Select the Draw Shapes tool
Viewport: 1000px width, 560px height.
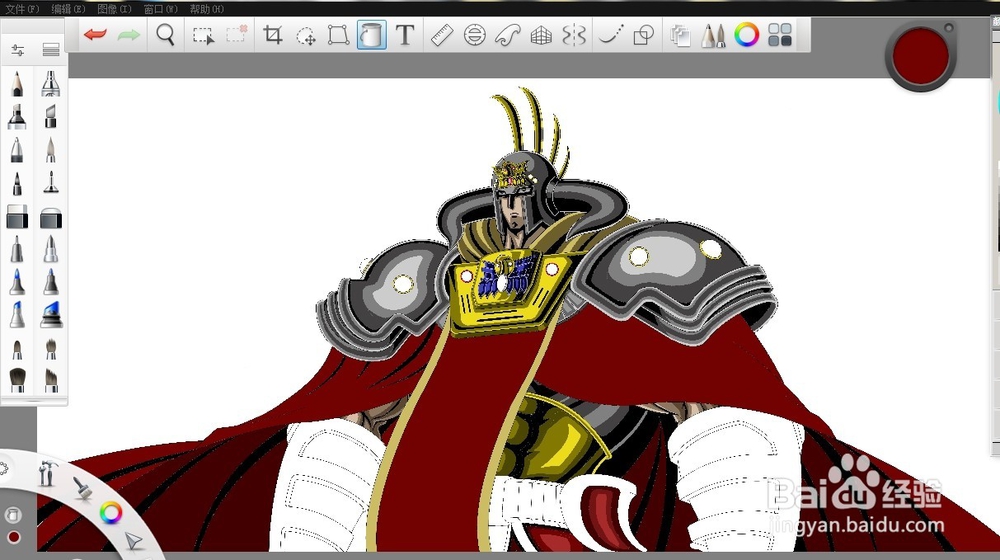point(643,35)
